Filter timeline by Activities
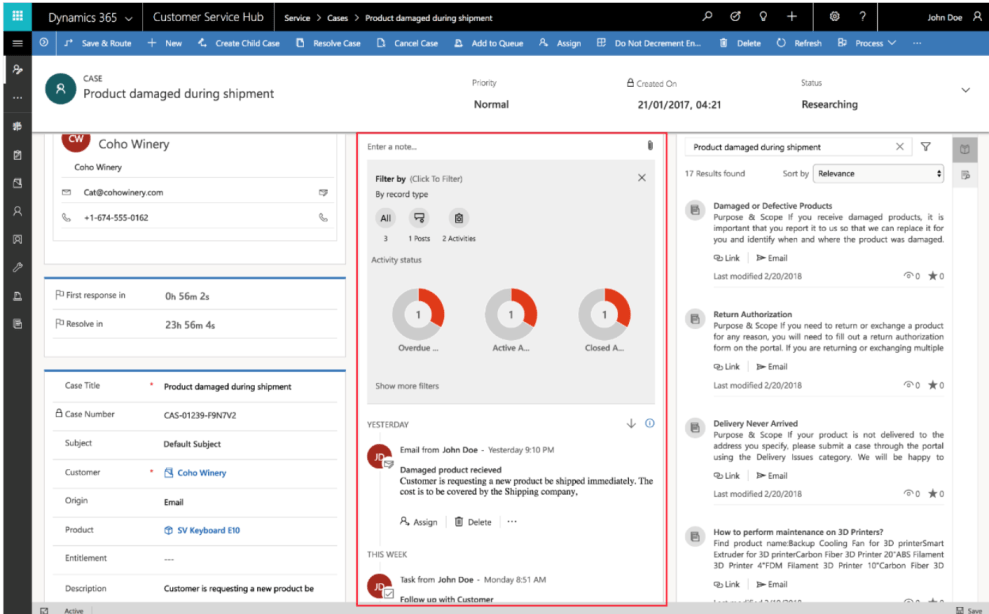The width and height of the screenshot is (989, 614). click(459, 218)
